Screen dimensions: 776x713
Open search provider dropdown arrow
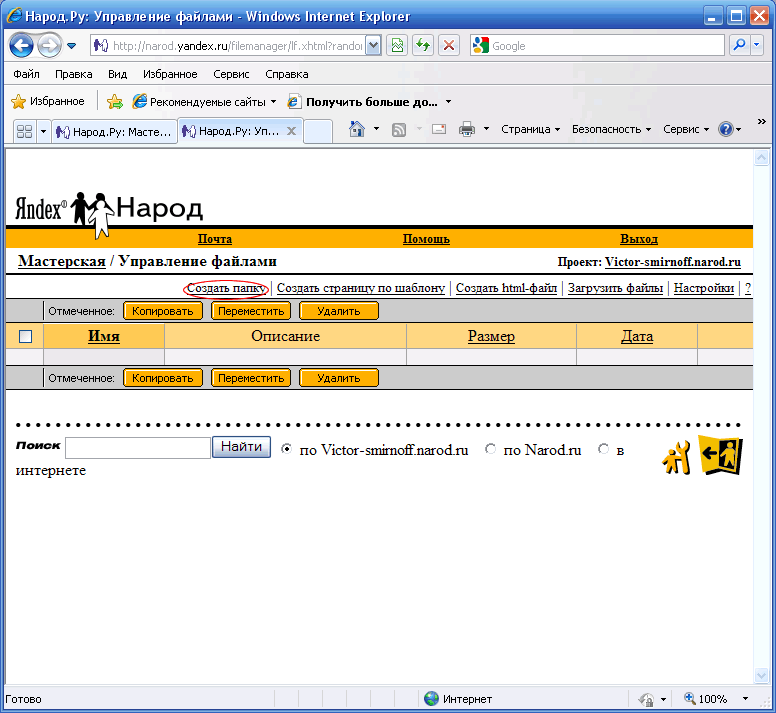[757, 46]
